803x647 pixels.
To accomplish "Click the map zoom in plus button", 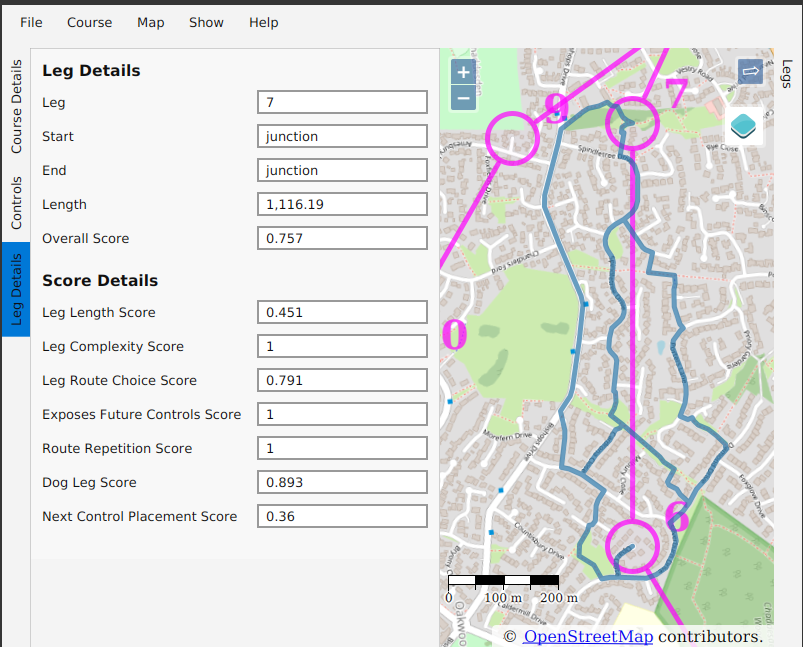I will [462, 73].
